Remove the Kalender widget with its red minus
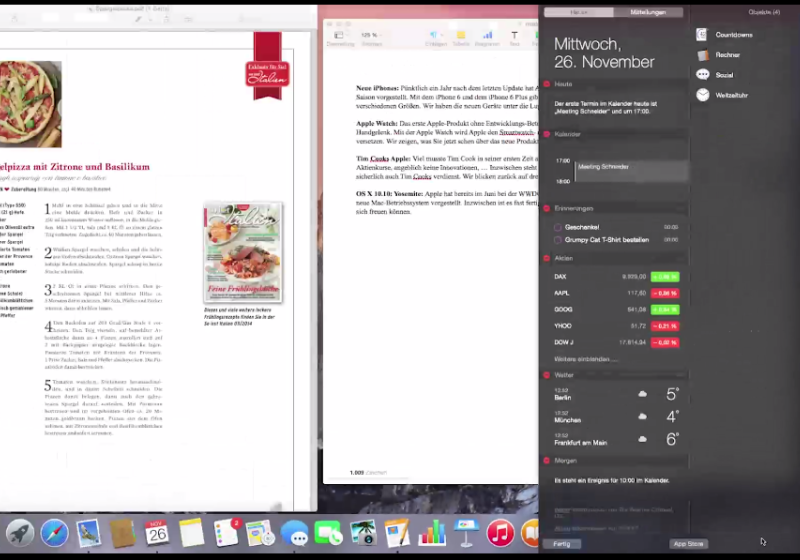The width and height of the screenshot is (800, 560). 546,134
